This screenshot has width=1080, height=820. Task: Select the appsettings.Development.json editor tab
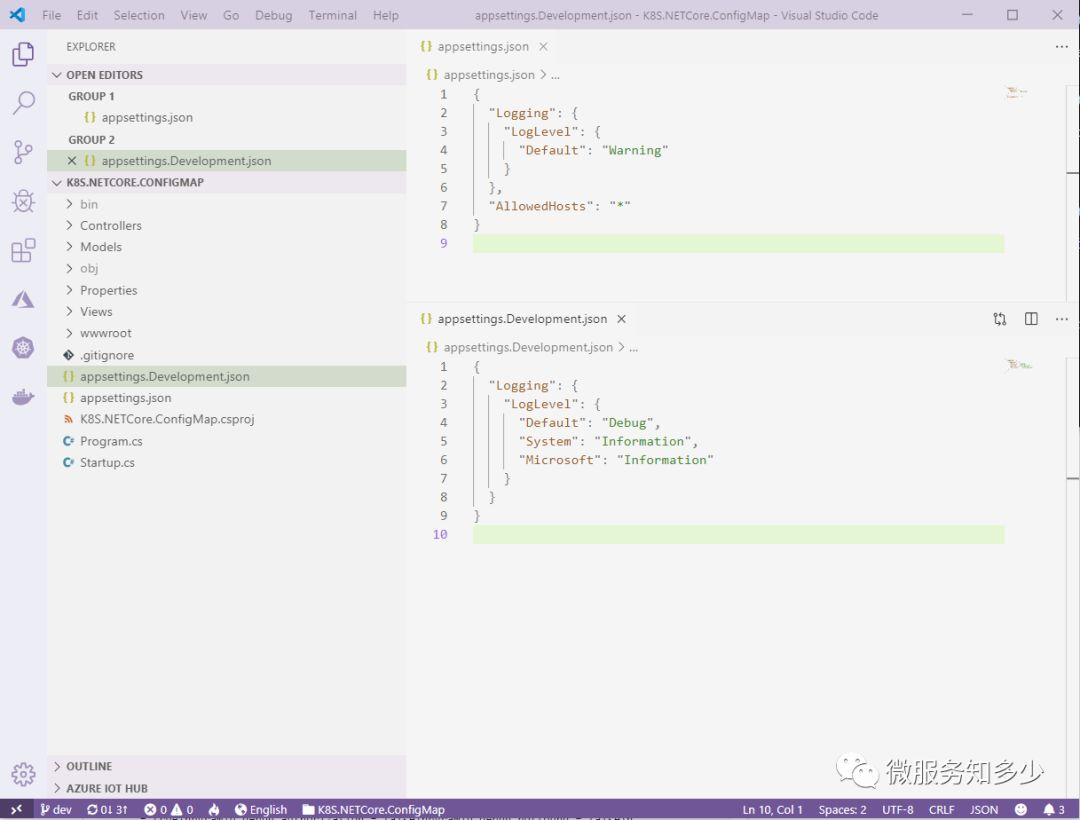[x=523, y=319]
